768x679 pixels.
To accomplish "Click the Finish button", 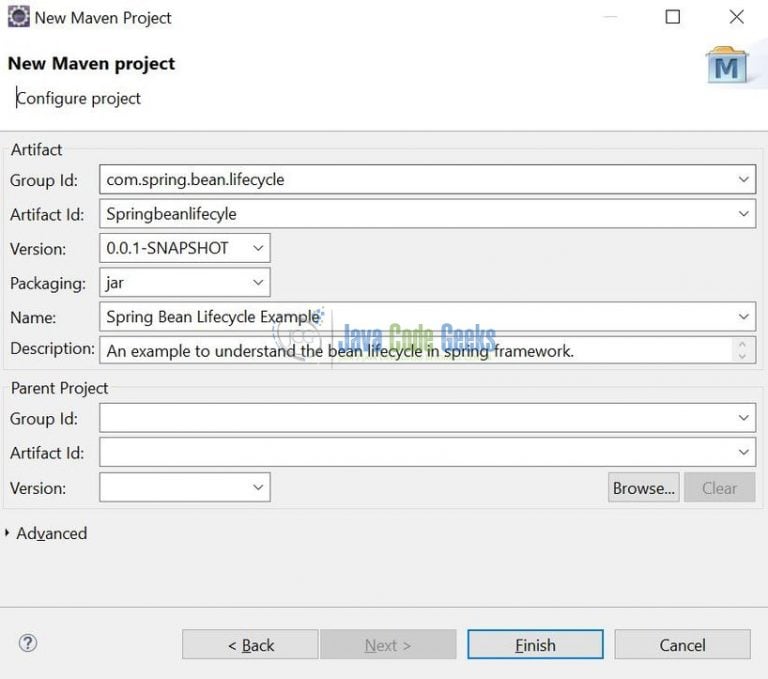I will pos(535,645).
